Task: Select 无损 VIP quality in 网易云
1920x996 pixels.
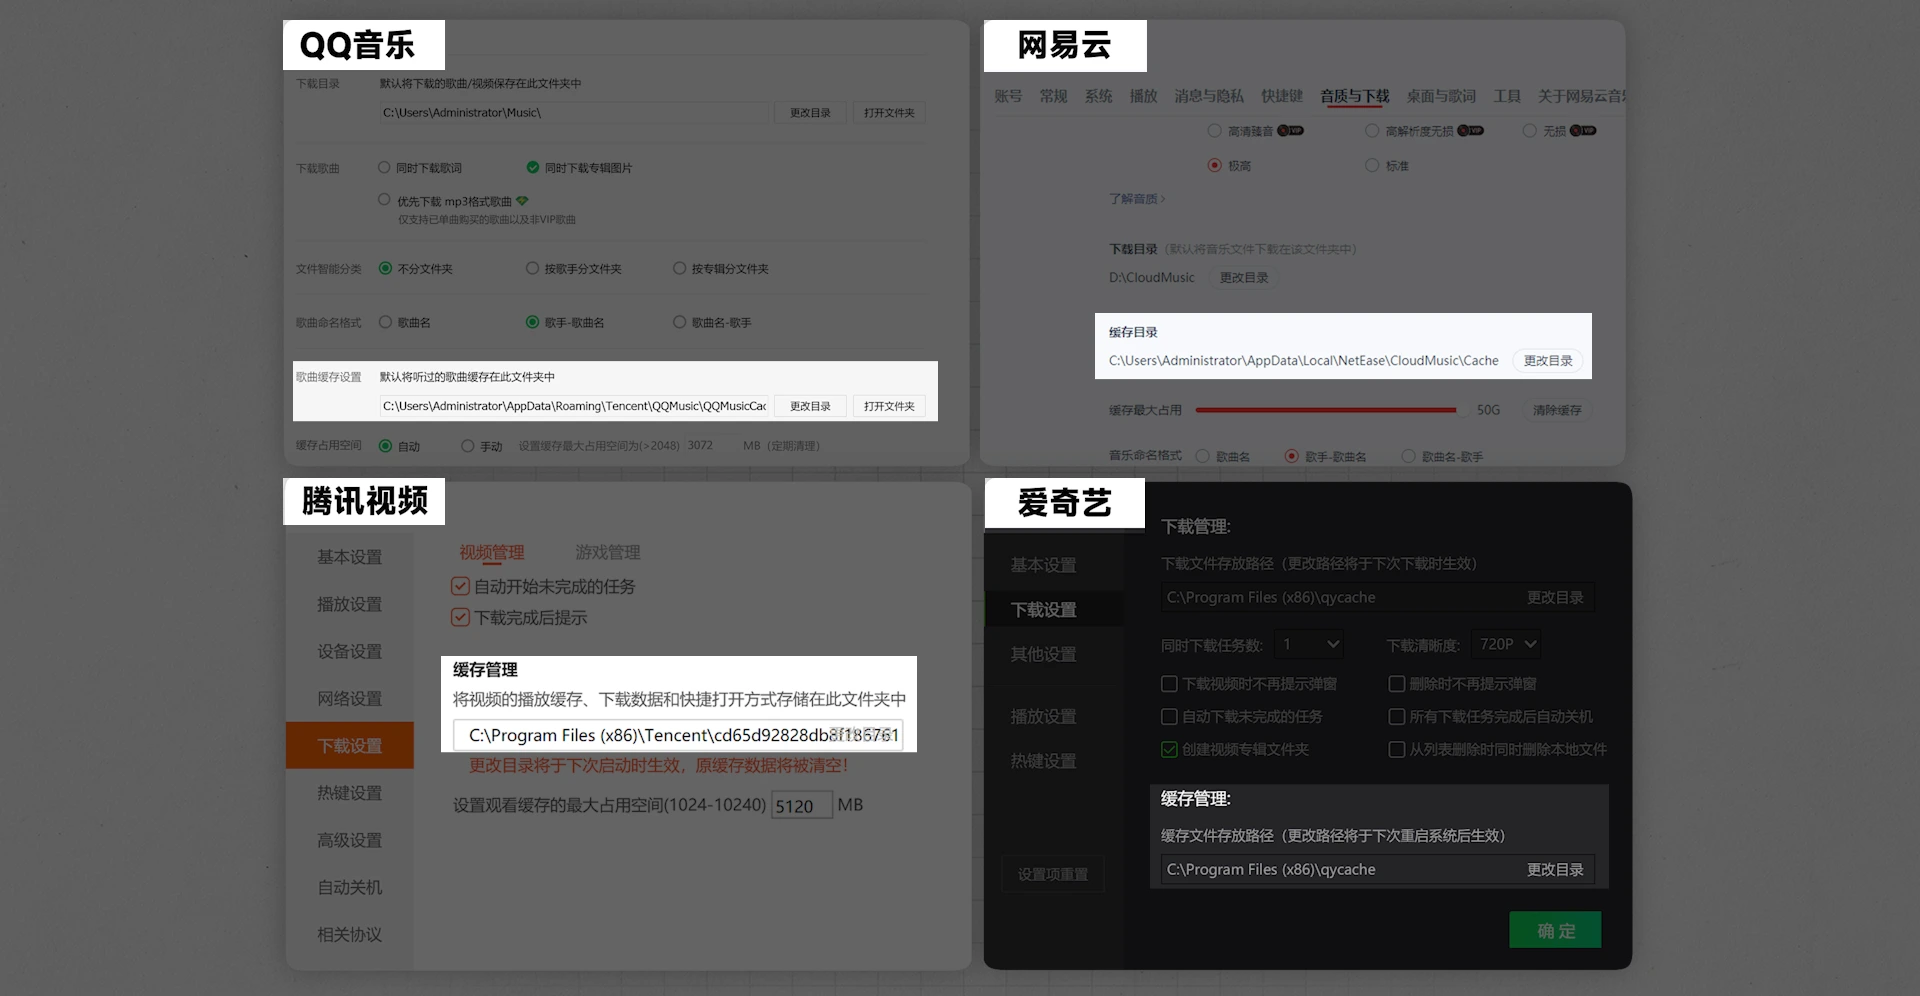Action: pyautogui.click(x=1529, y=131)
